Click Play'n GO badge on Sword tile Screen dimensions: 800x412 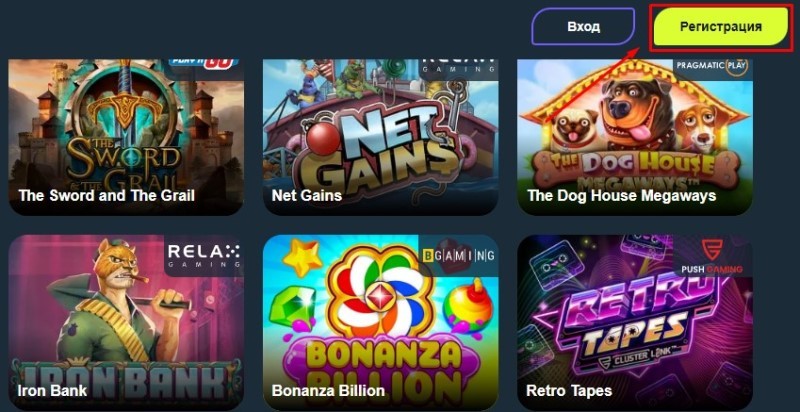point(204,65)
